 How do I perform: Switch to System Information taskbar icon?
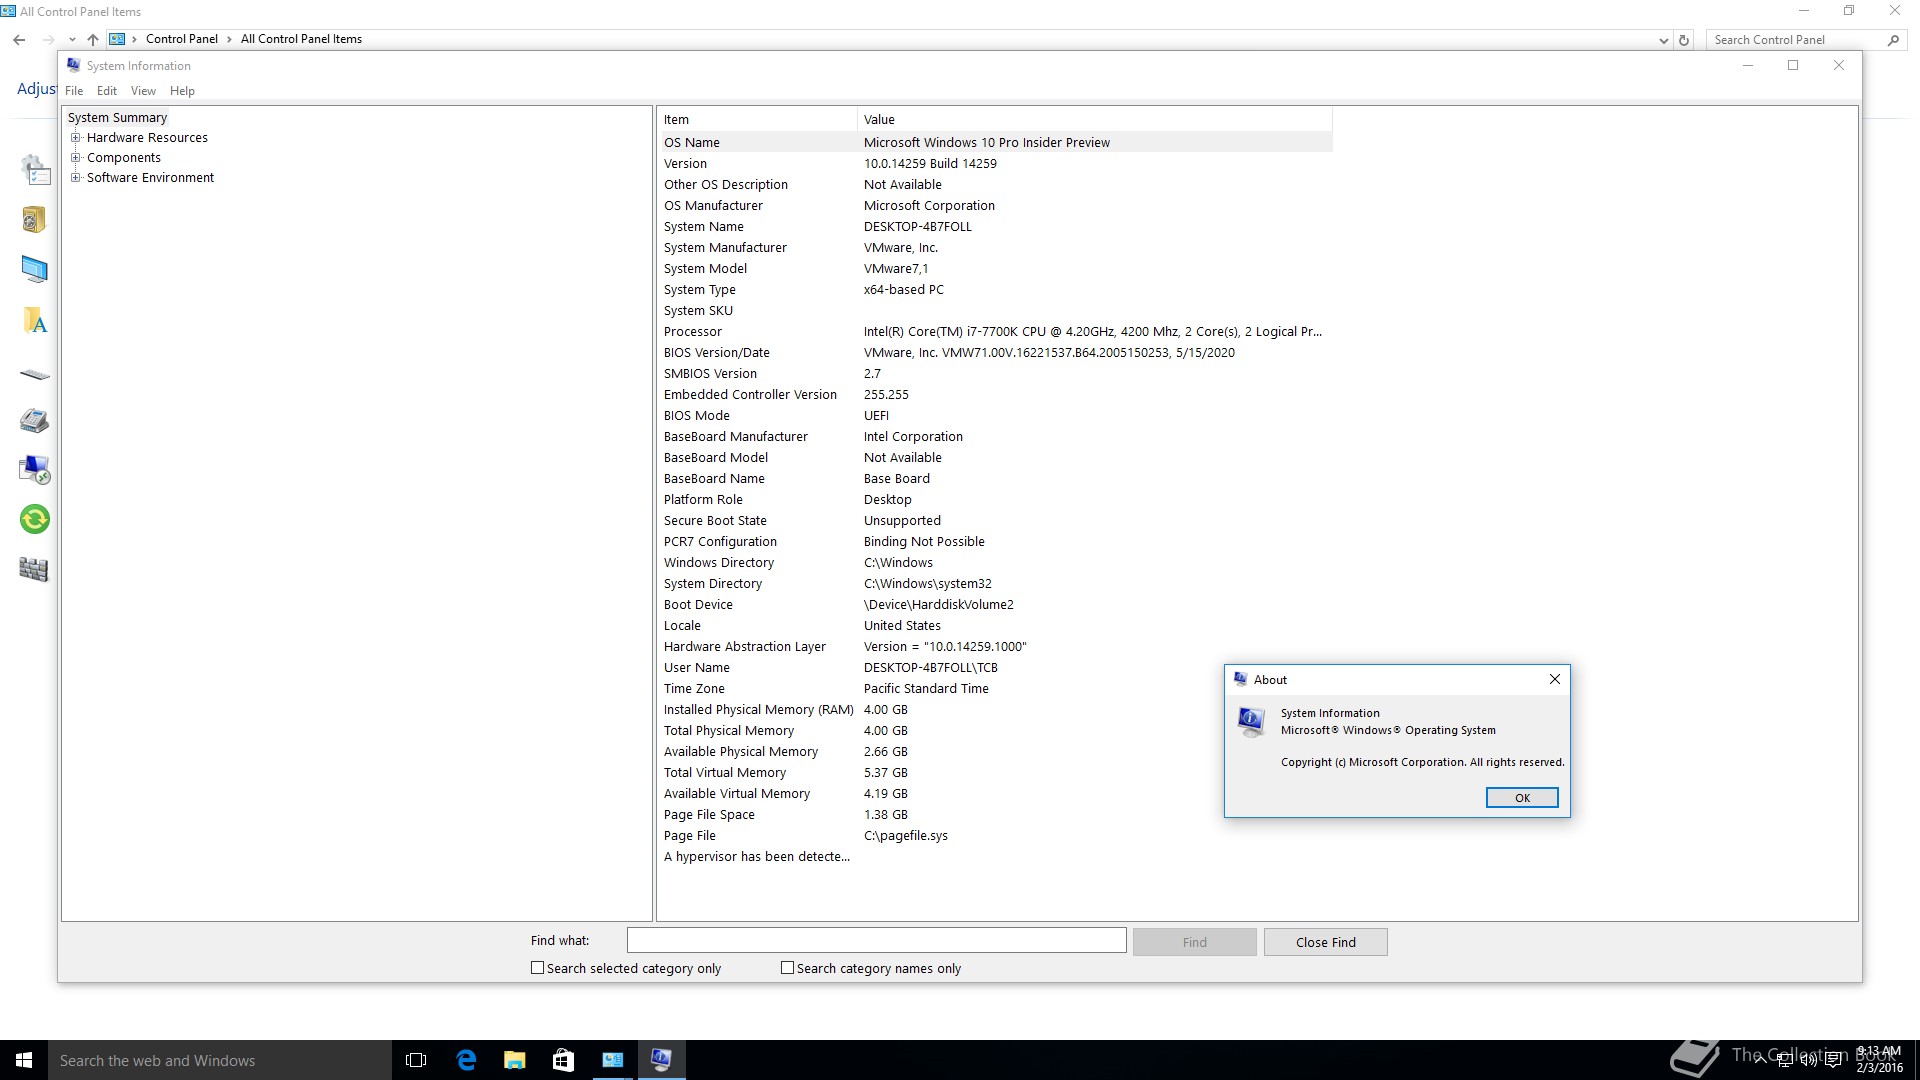click(x=661, y=1060)
